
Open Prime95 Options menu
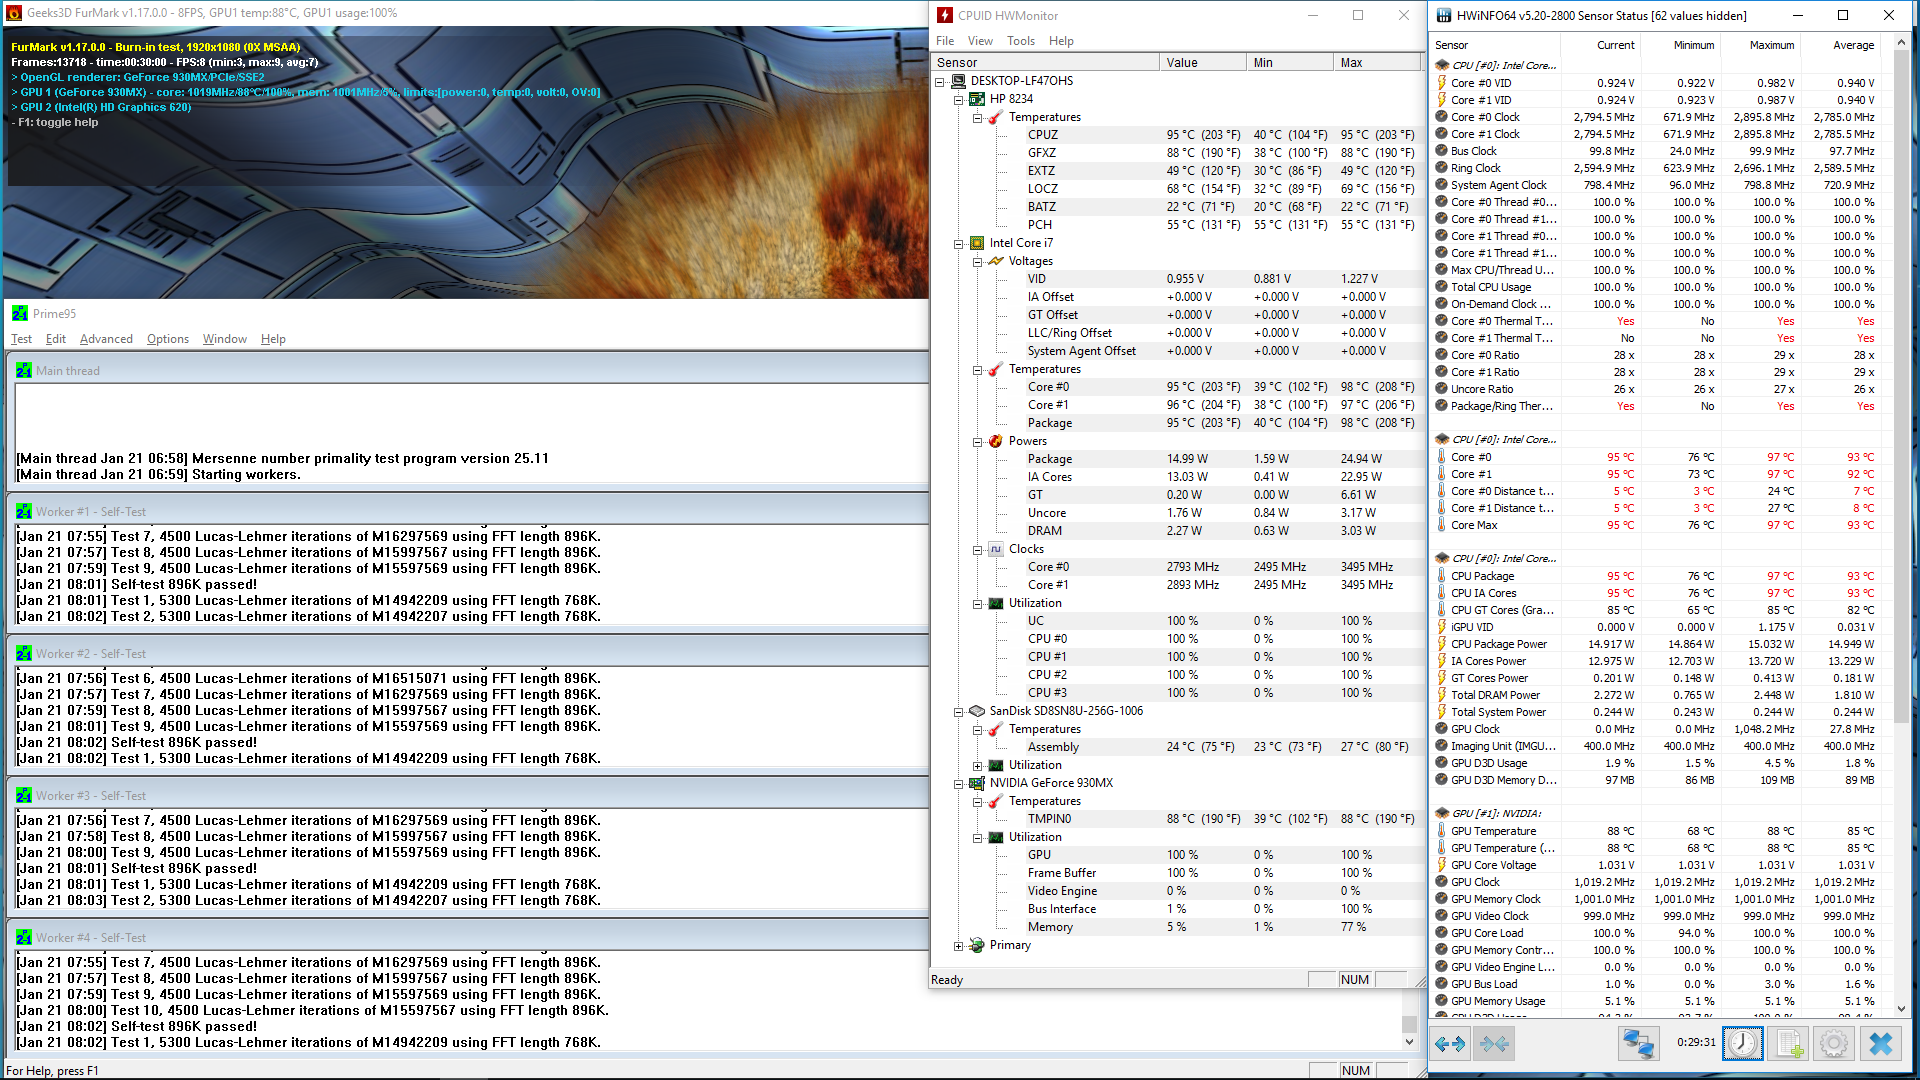(168, 339)
